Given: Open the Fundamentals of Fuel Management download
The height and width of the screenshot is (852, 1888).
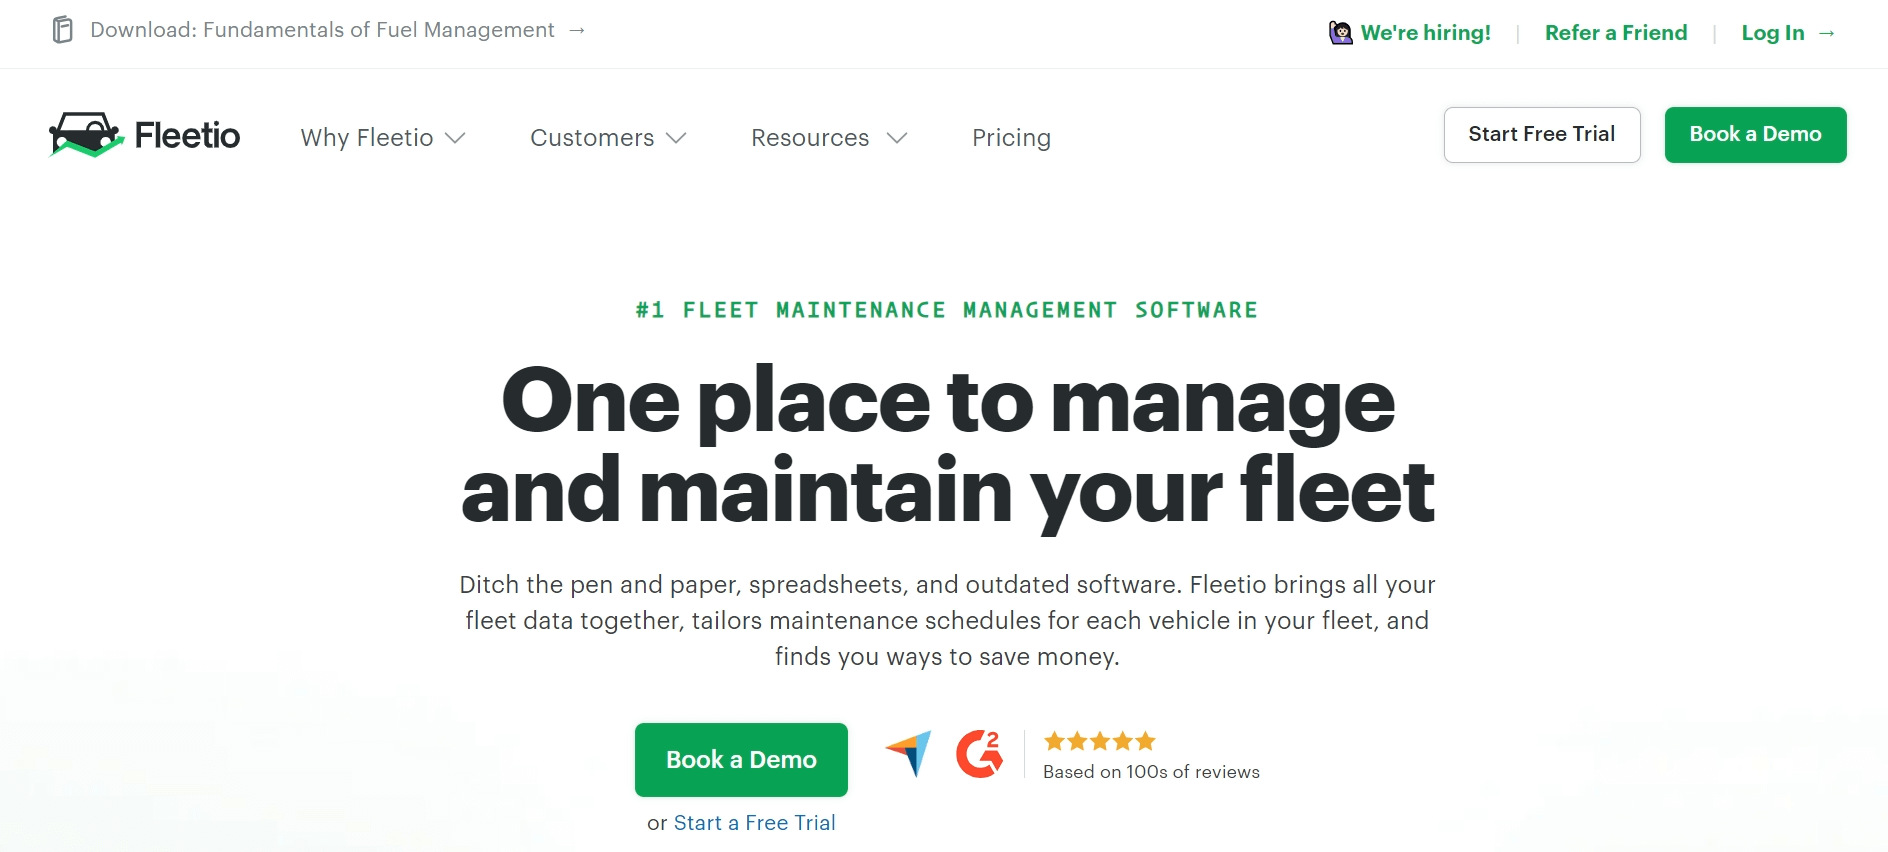Looking at the screenshot, I should click(x=322, y=30).
